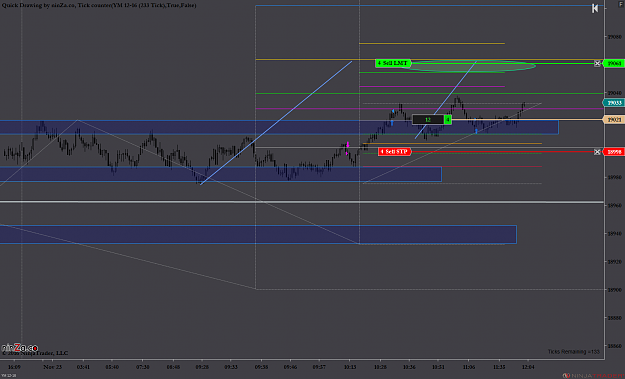This screenshot has height=379, width=625.
Task: Click the green limit price marker 19061
Action: click(614, 63)
